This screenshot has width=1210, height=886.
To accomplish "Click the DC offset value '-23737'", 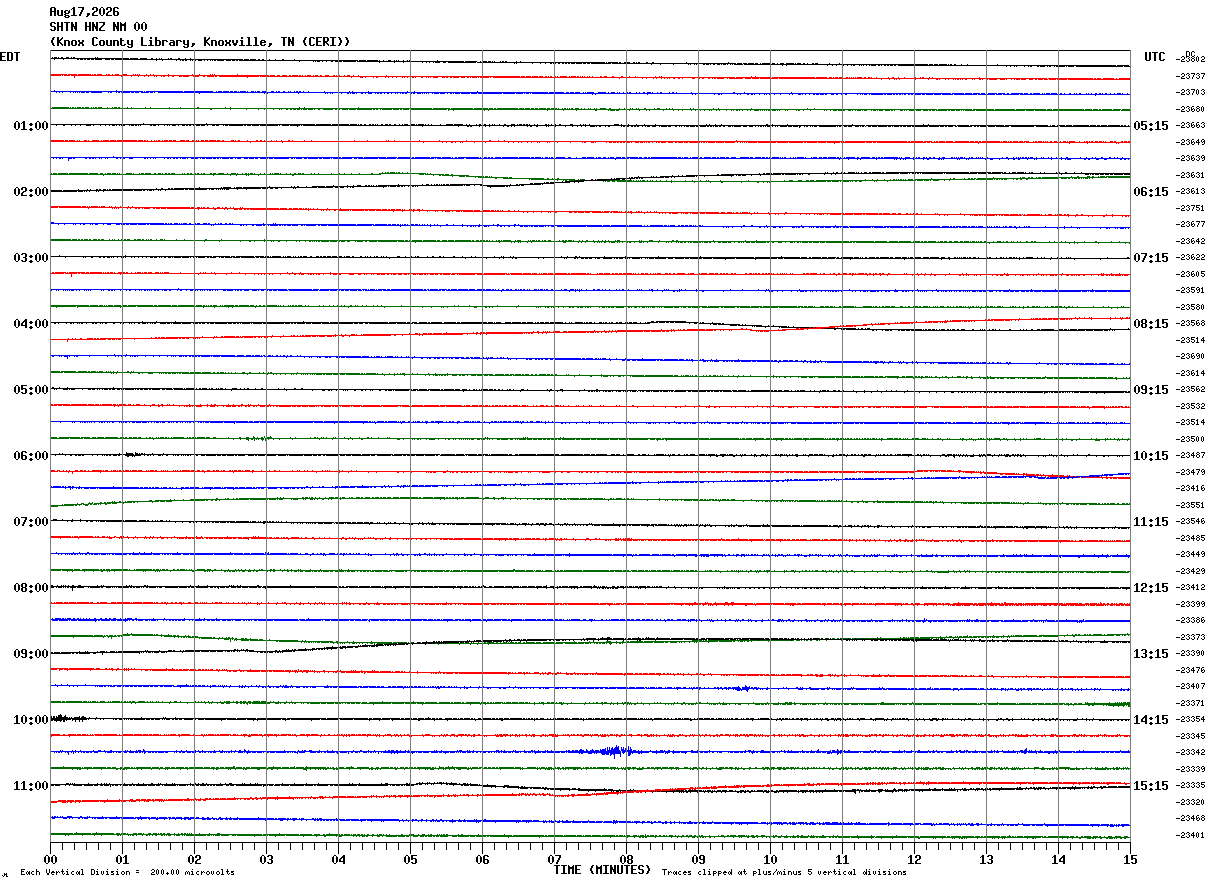I will (1190, 76).
